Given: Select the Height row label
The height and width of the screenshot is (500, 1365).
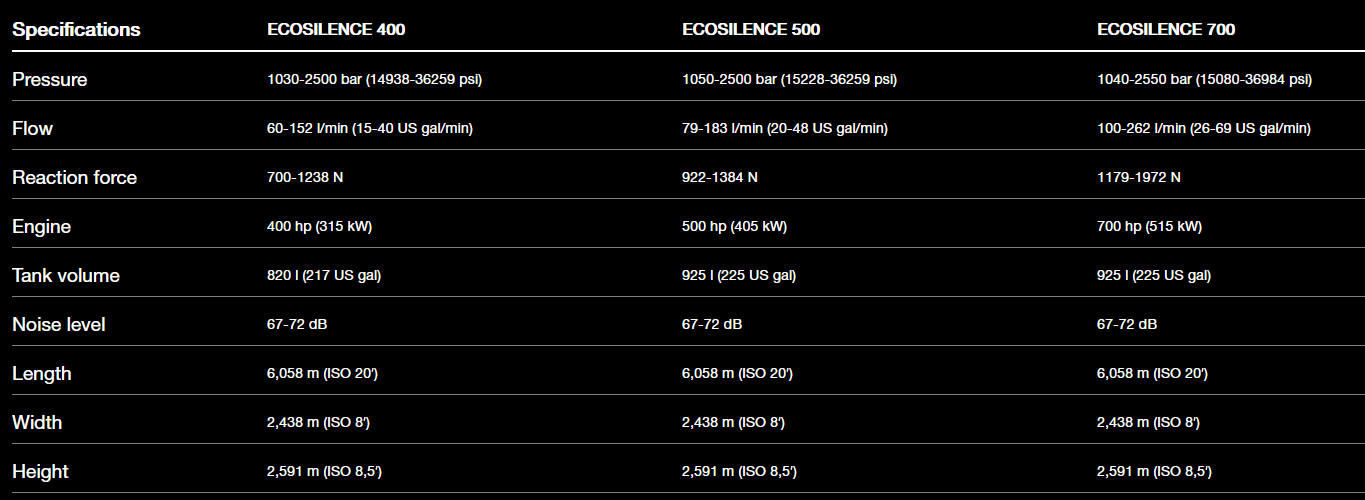Looking at the screenshot, I should [x=40, y=472].
